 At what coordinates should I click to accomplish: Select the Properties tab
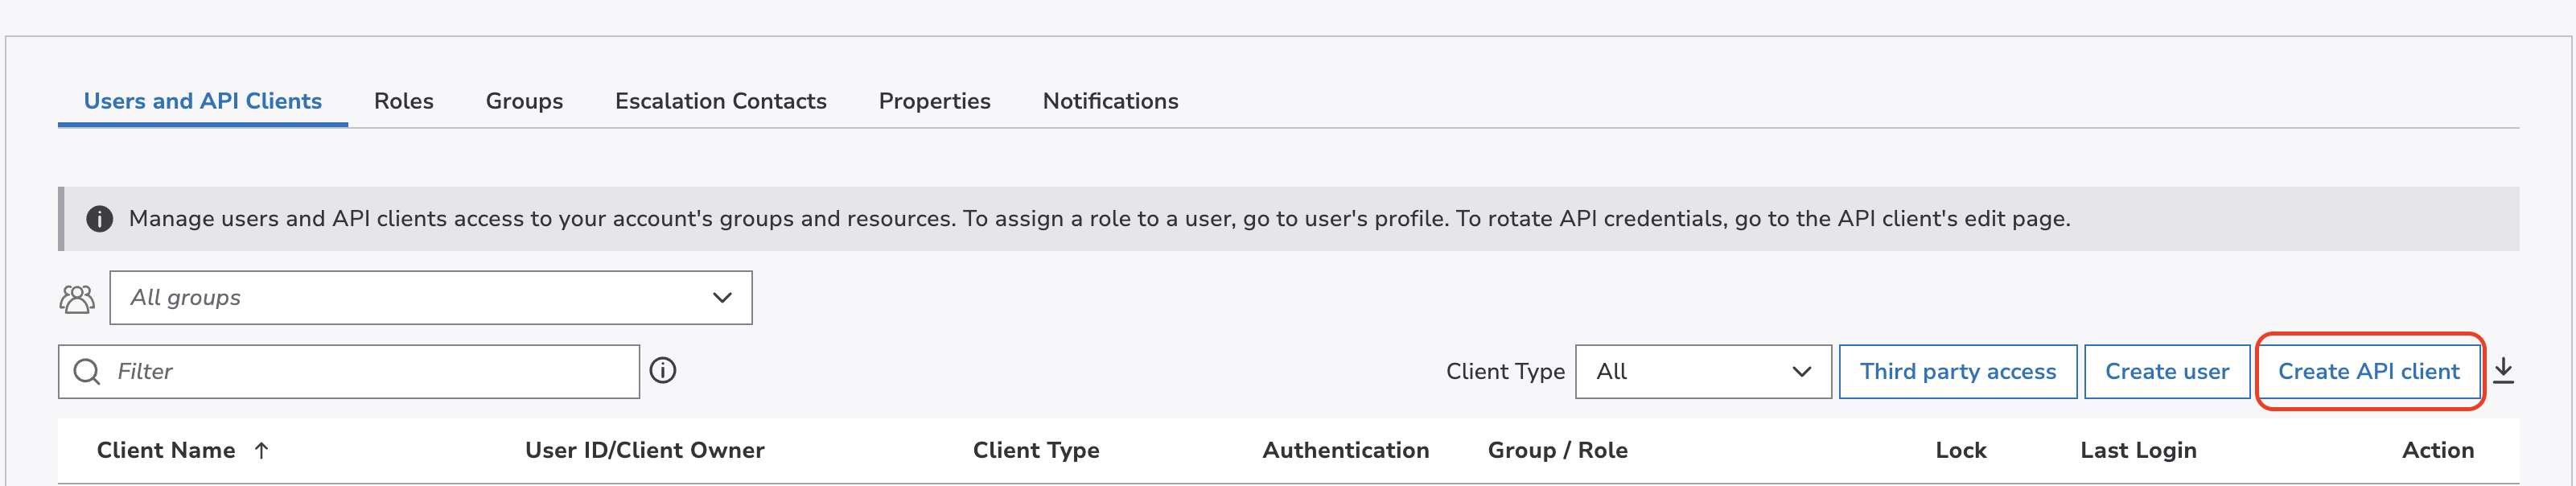(x=935, y=101)
